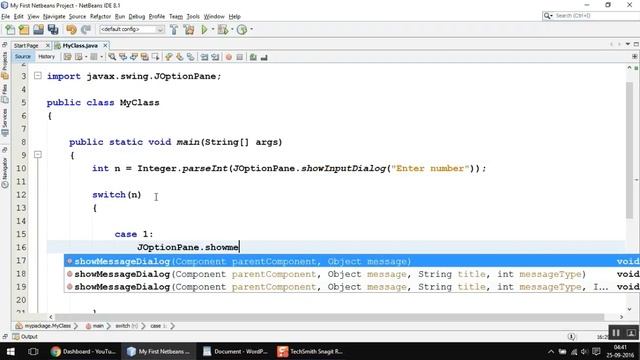The image size is (640, 360).
Task: Click the New Project toolbar icon
Action: 24,29
